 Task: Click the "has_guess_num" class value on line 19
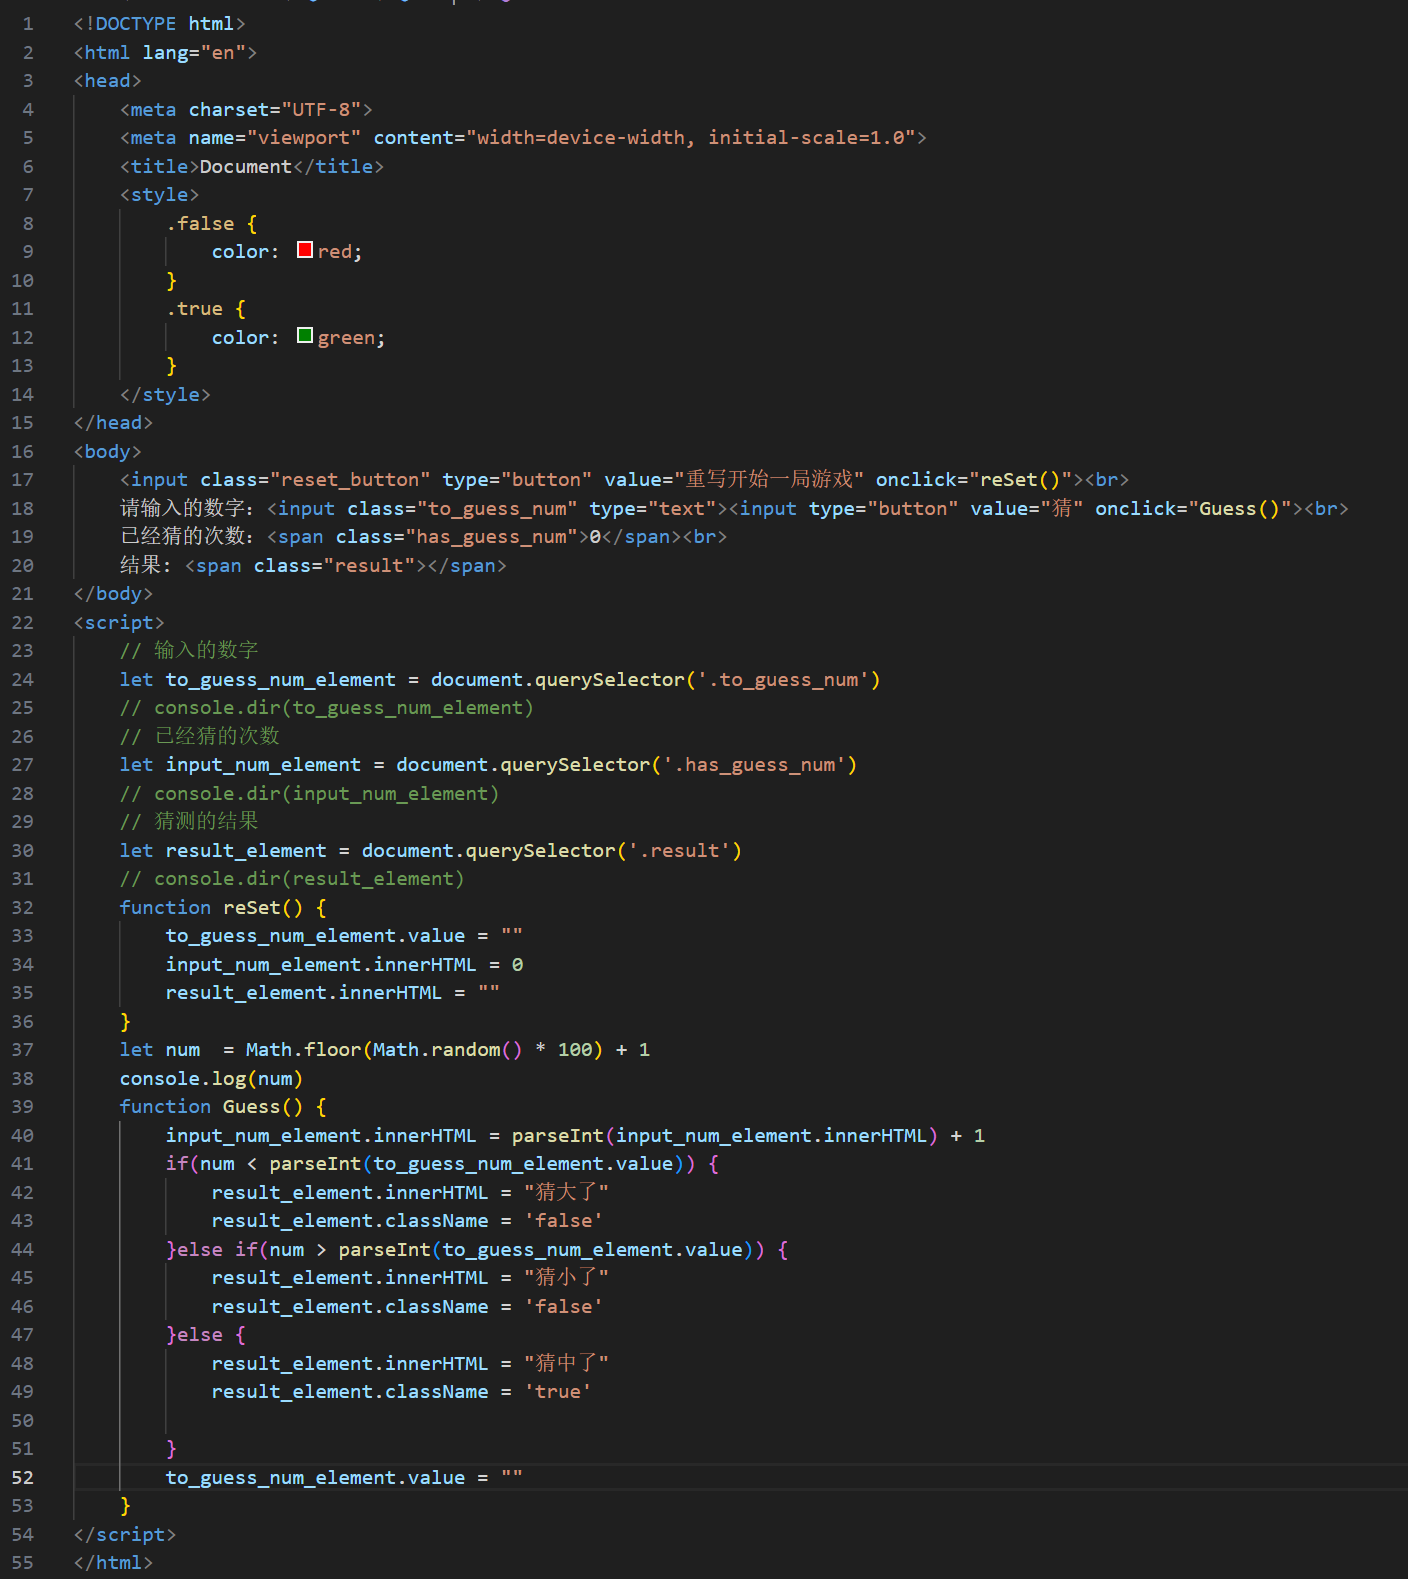click(491, 536)
